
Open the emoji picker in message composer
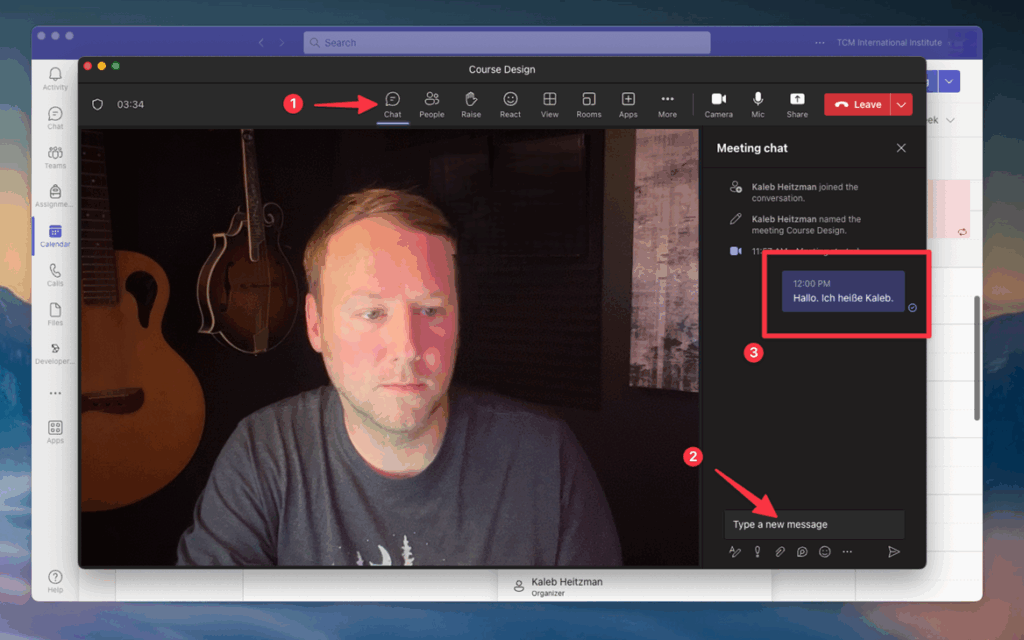(825, 552)
